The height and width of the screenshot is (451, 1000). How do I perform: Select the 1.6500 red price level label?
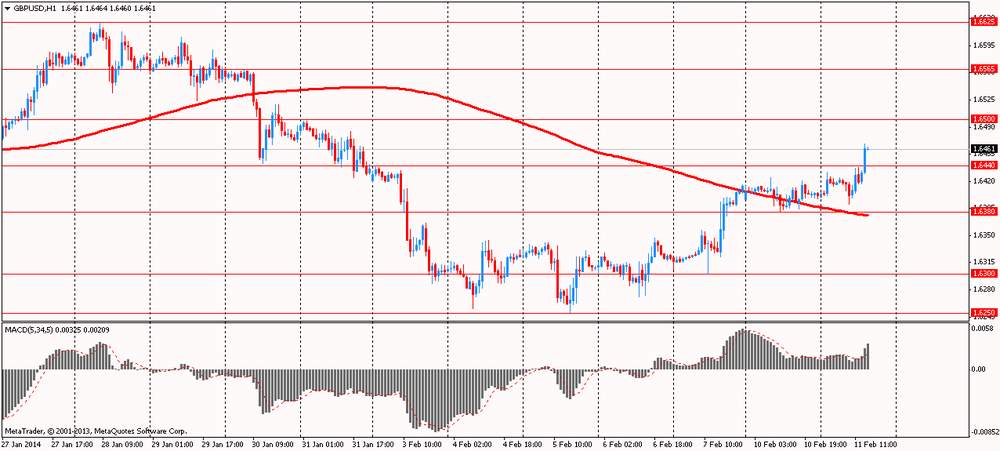coord(983,119)
